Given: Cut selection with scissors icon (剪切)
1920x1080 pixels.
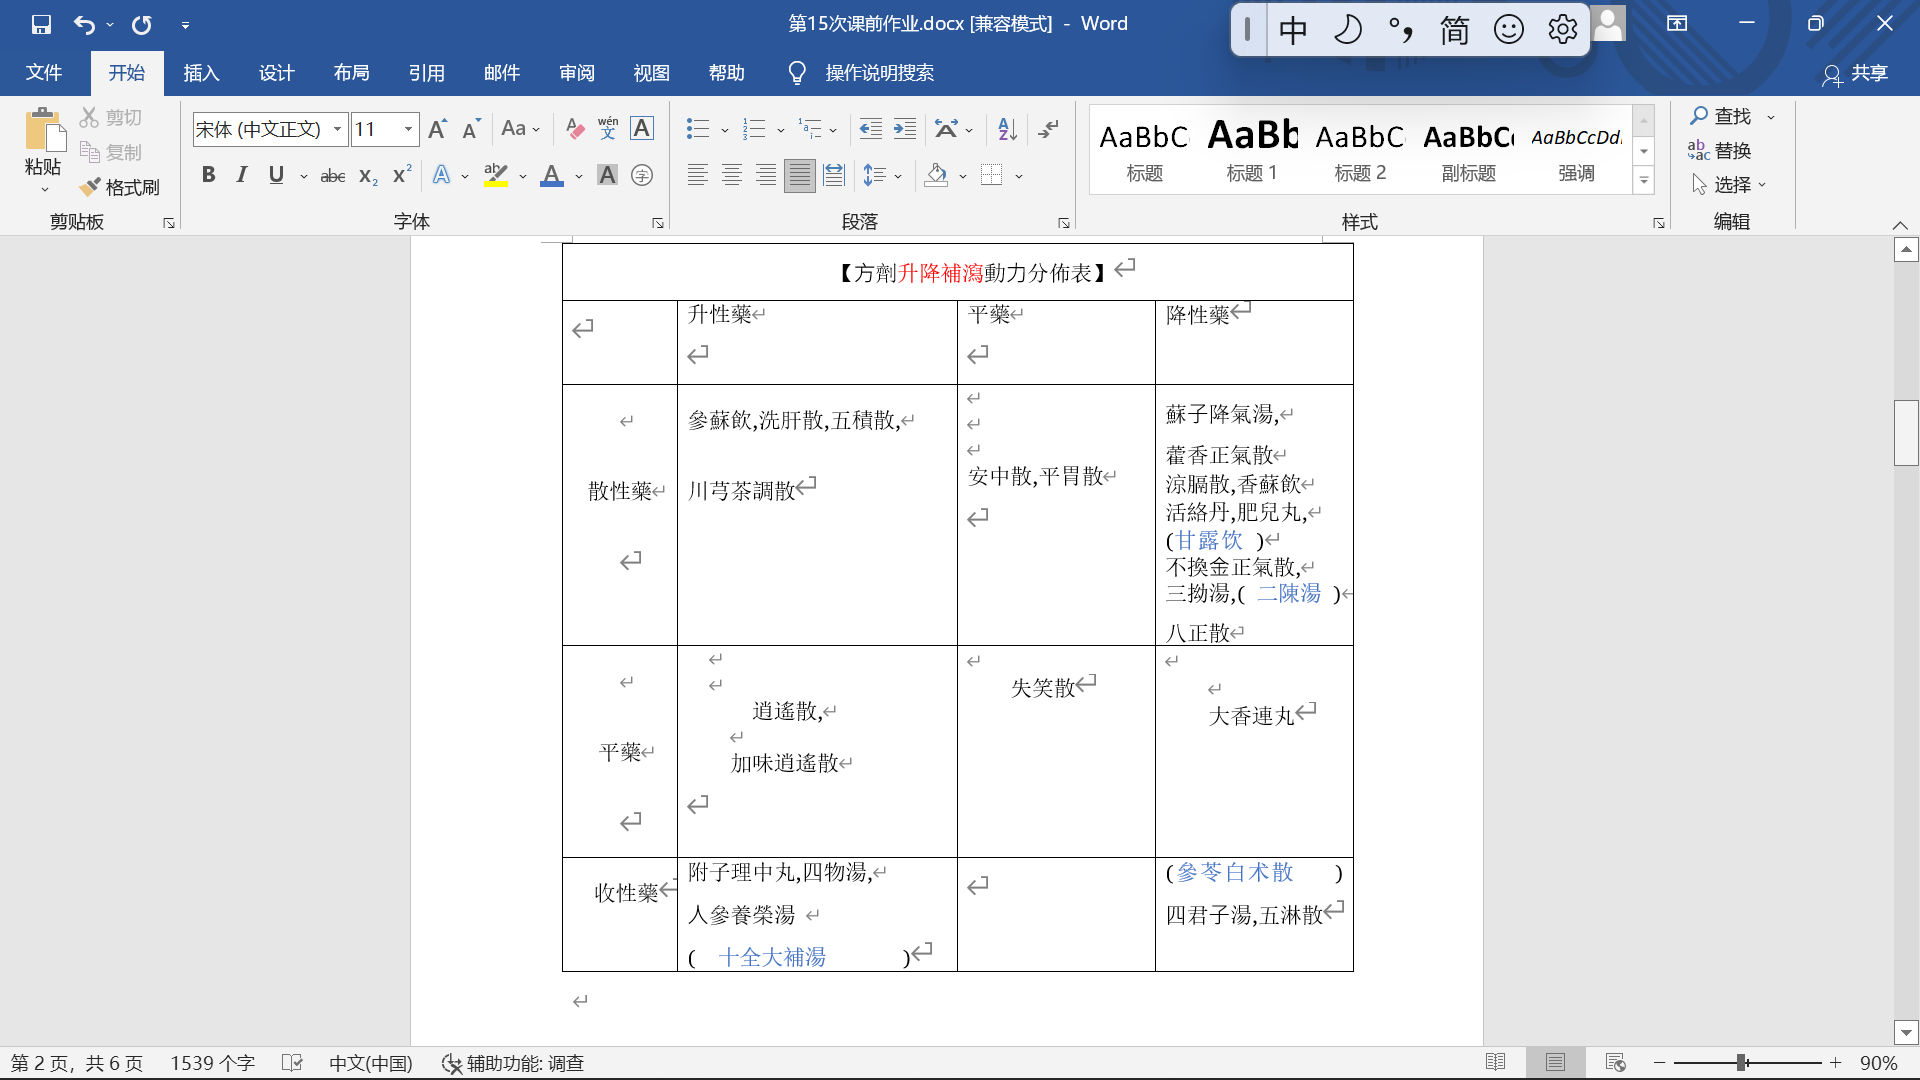Looking at the screenshot, I should [x=111, y=117].
